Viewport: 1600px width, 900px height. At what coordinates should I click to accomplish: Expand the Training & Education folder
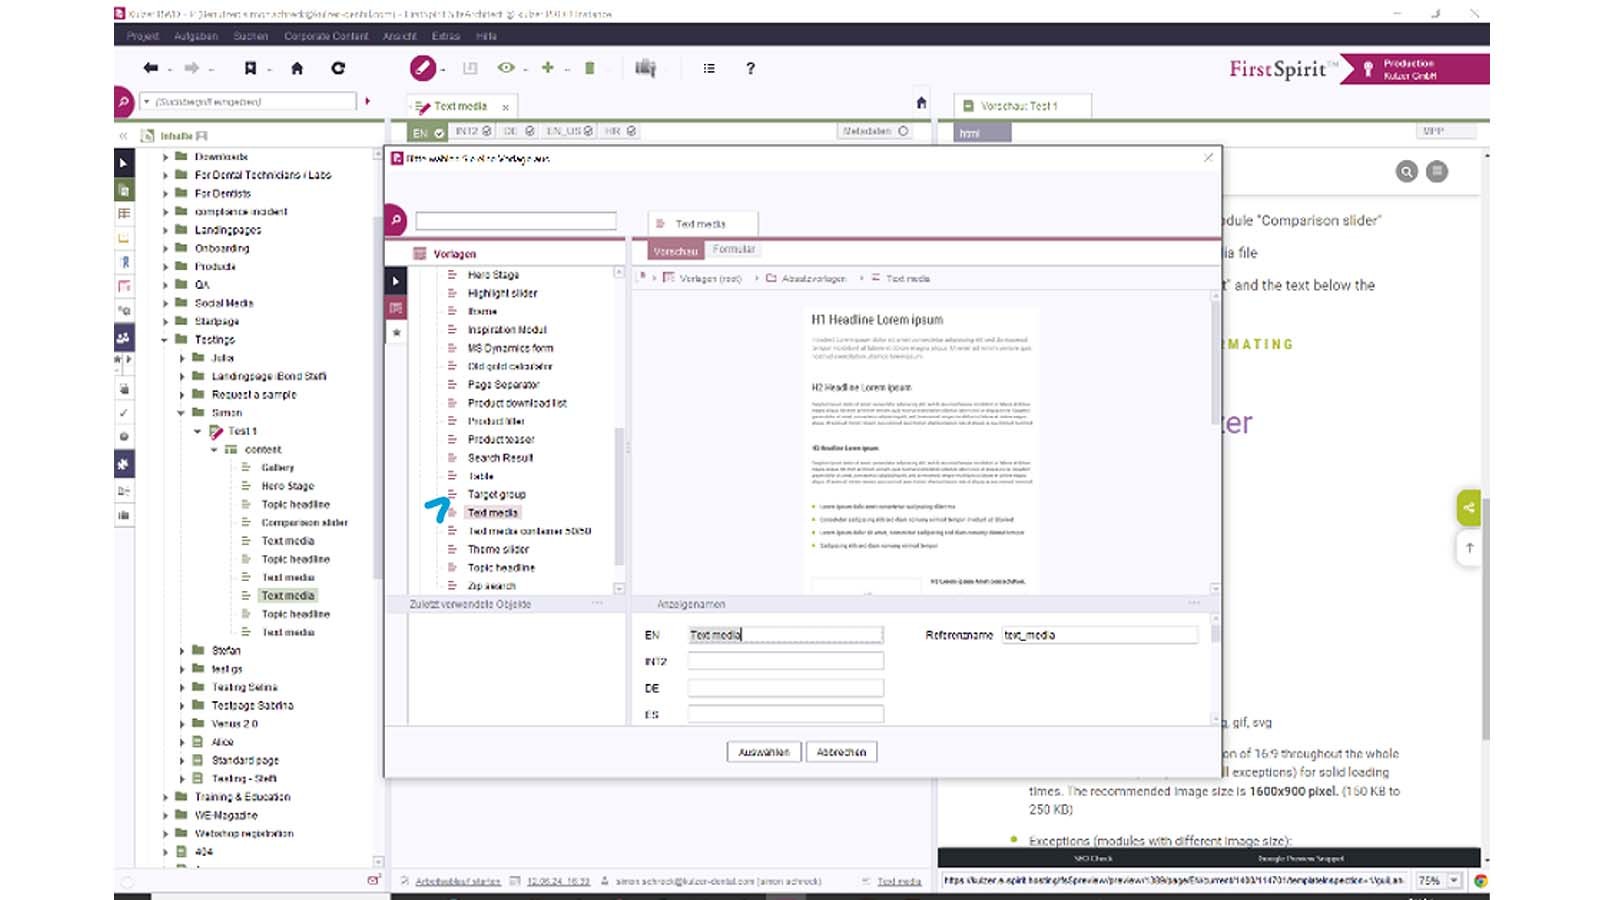pyautogui.click(x=165, y=797)
